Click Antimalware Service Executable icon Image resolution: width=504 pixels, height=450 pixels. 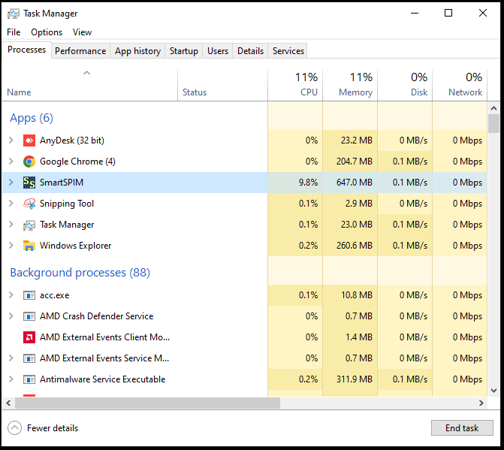[x=29, y=379]
